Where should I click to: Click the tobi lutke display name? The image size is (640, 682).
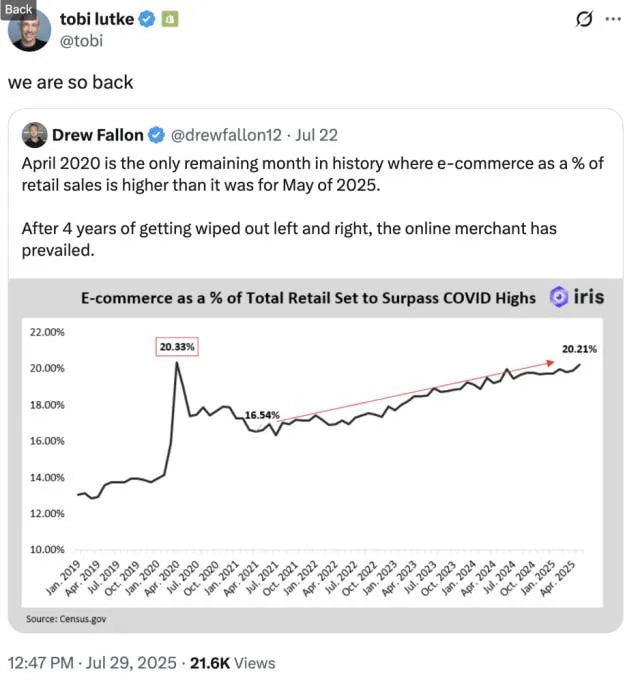pyautogui.click(x=97, y=19)
